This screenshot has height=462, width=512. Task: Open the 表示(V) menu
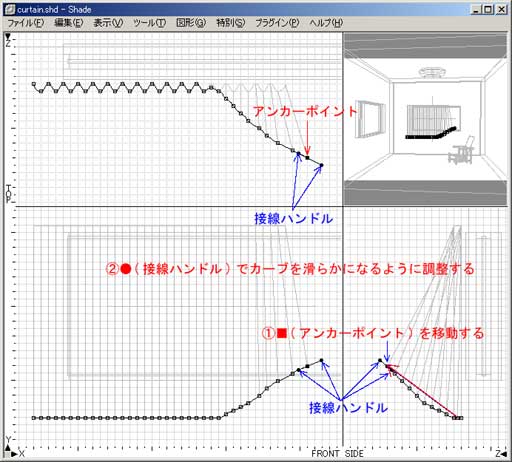point(108,23)
